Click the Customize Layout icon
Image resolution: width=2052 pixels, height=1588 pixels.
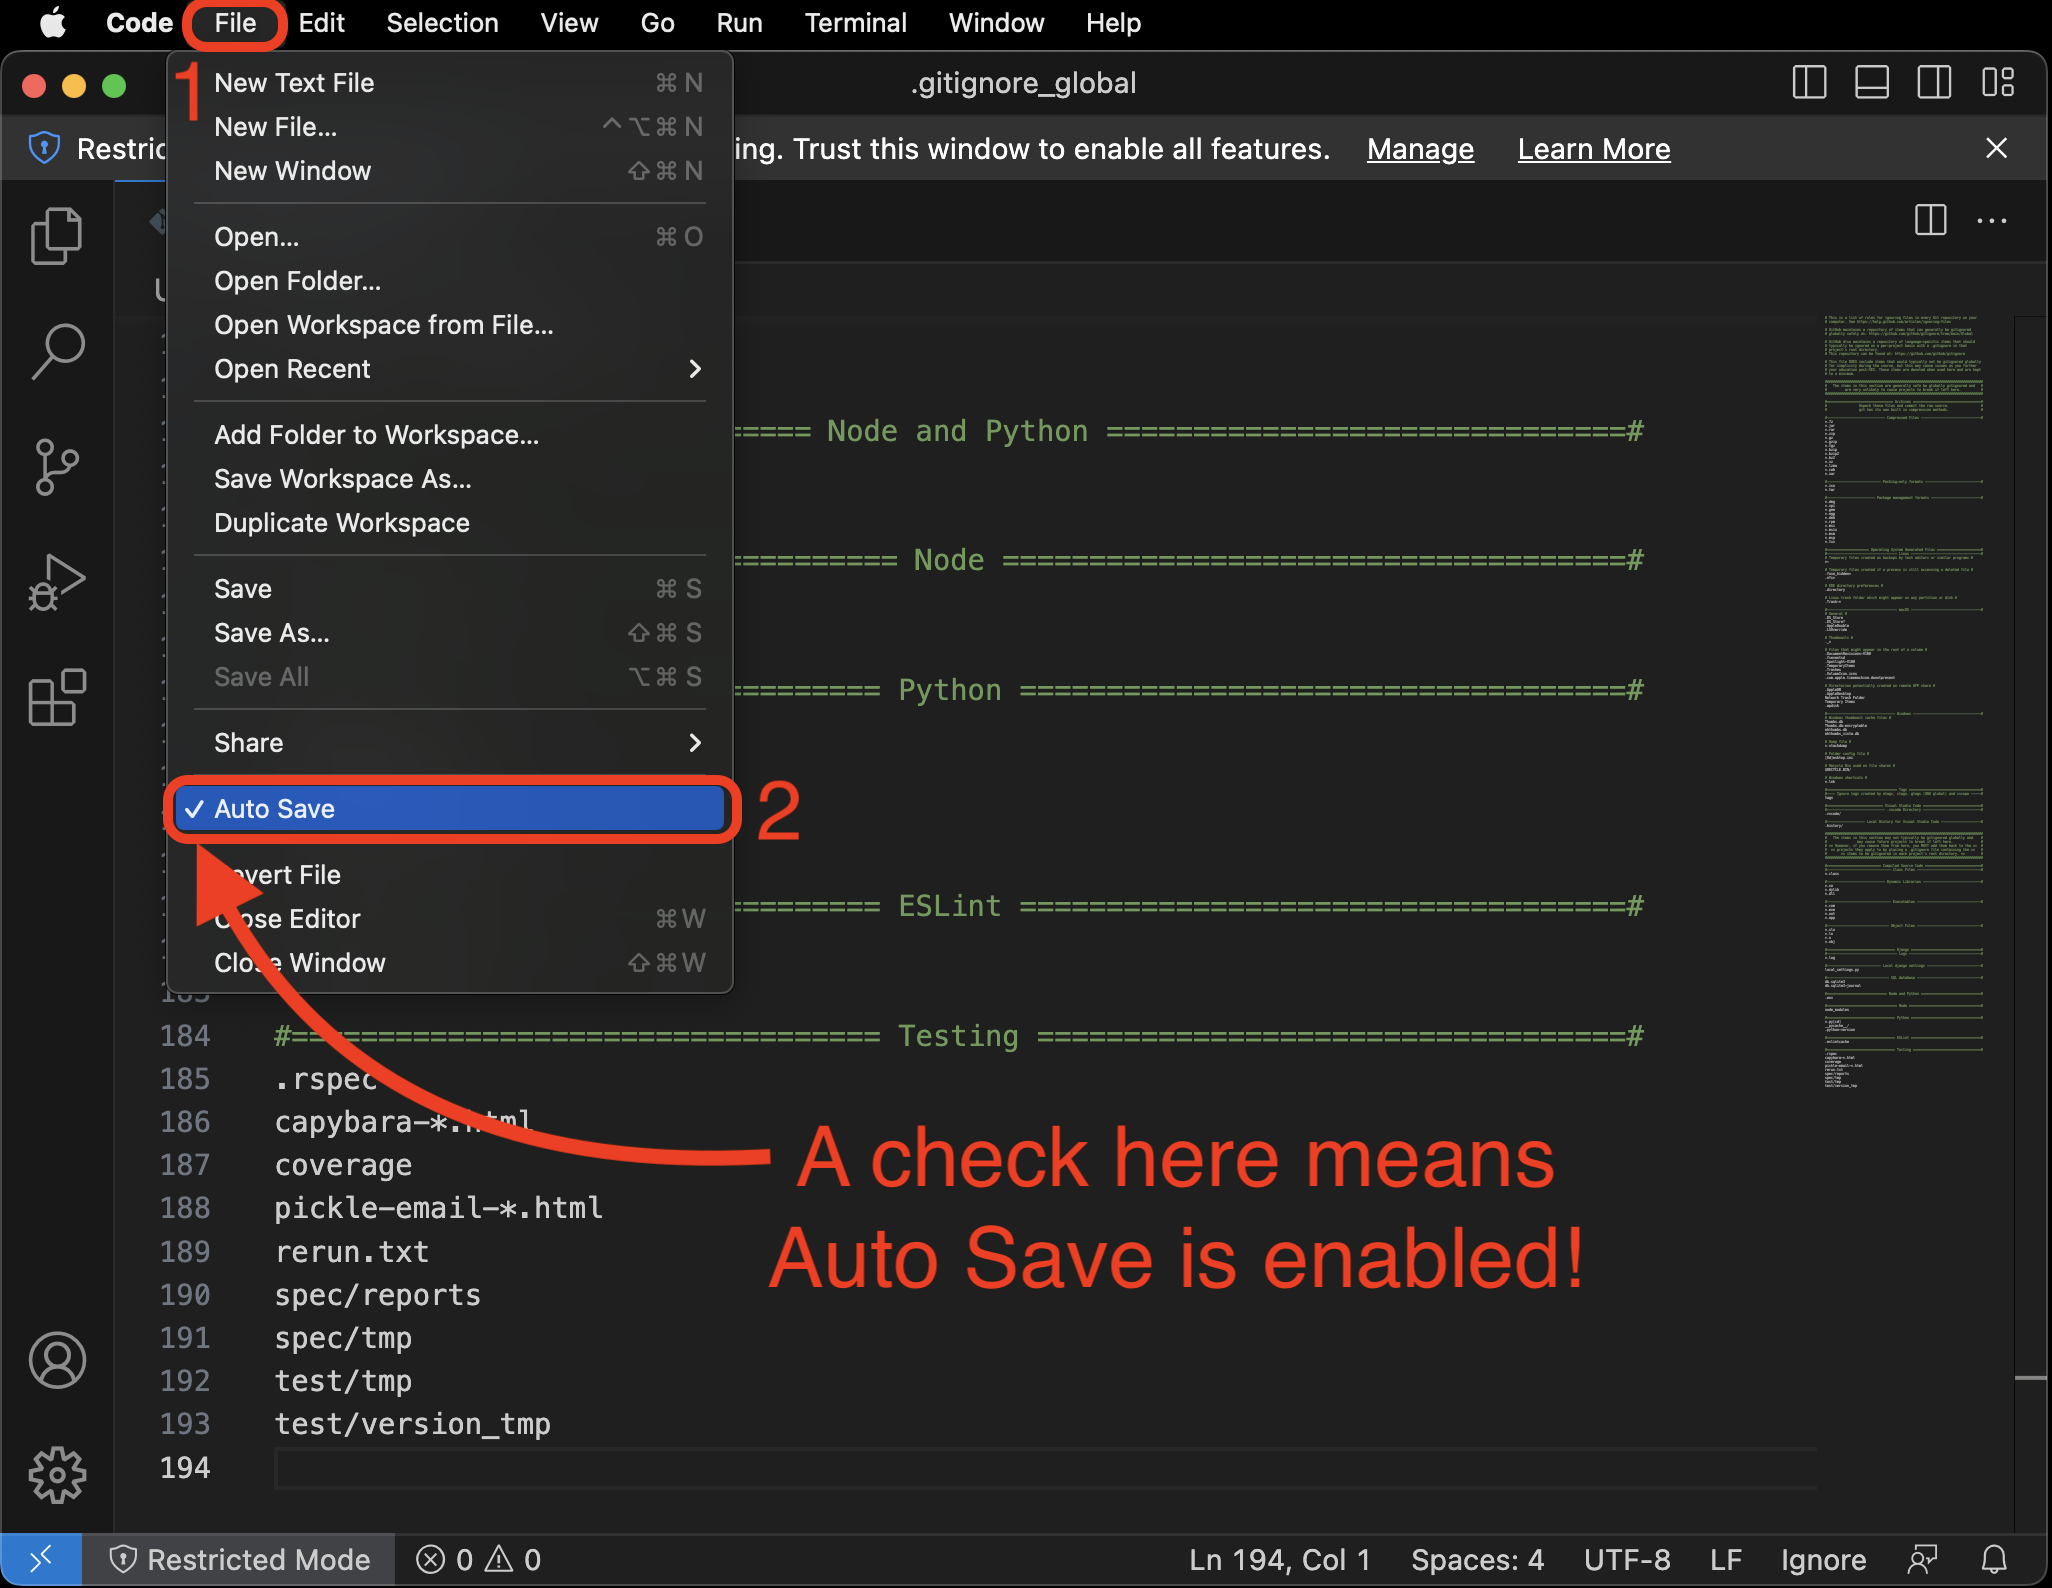(1999, 83)
